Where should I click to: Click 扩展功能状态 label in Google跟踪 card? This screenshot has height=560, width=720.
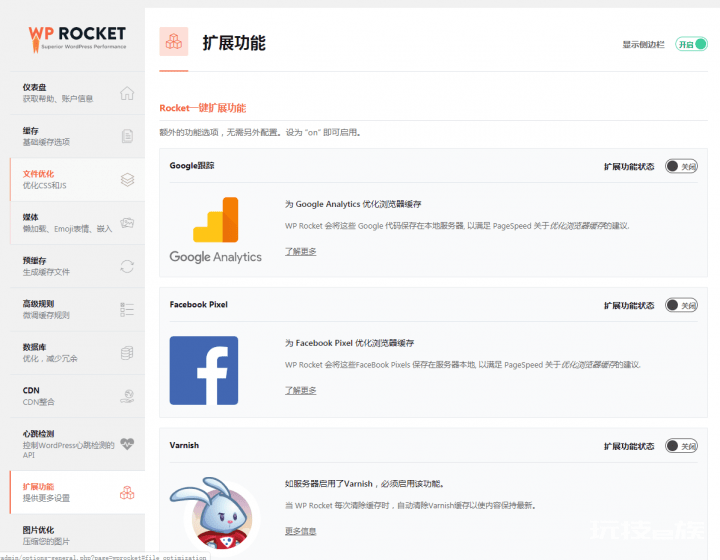629,167
